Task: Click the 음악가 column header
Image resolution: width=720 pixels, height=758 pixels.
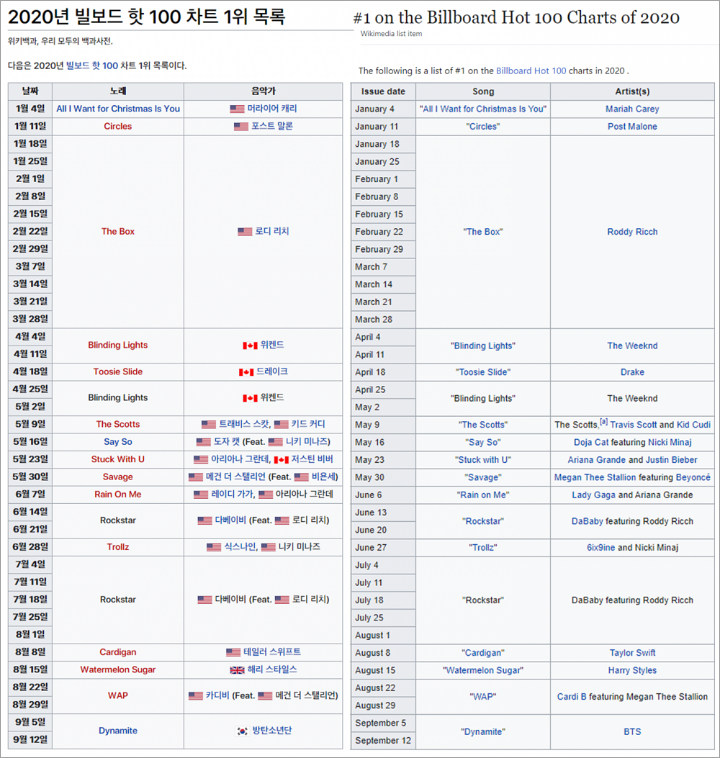Action: click(263, 91)
